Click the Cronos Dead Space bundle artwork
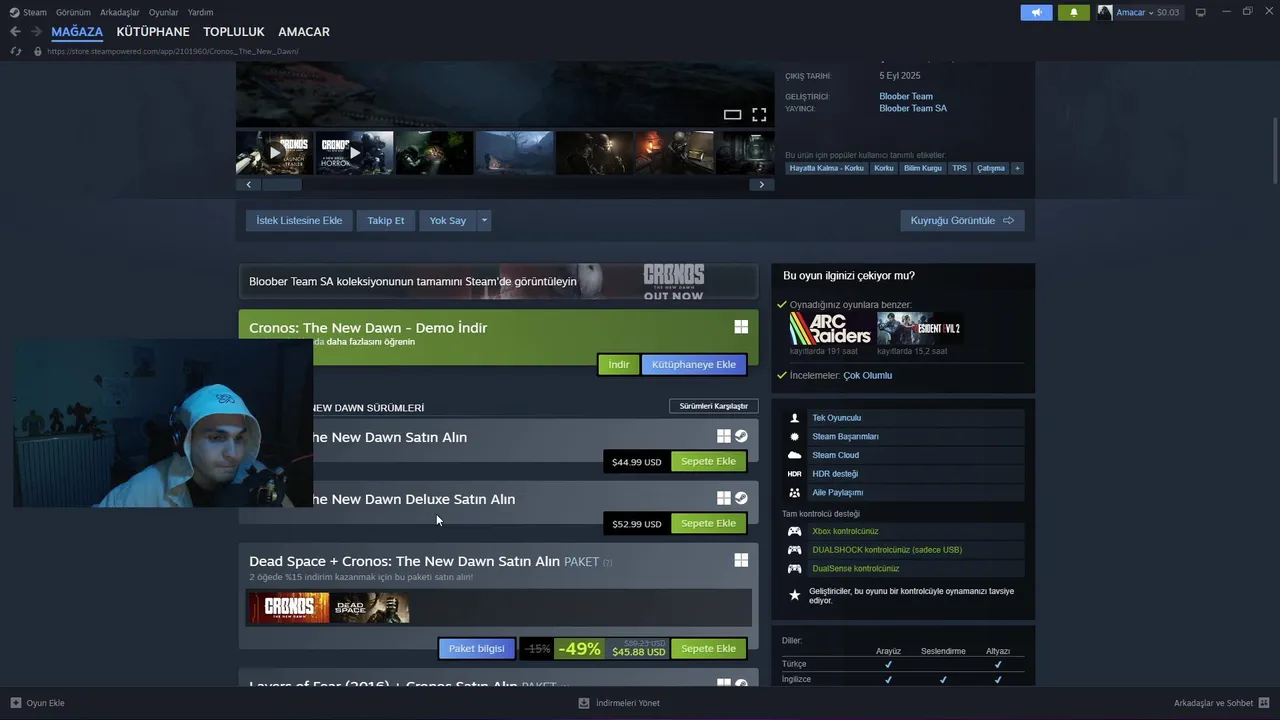The height and width of the screenshot is (720, 1280). click(329, 607)
